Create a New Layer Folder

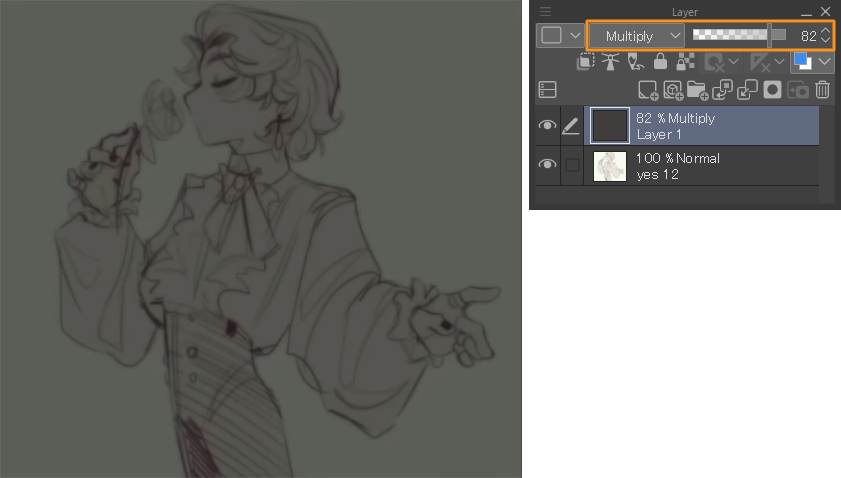[698, 90]
